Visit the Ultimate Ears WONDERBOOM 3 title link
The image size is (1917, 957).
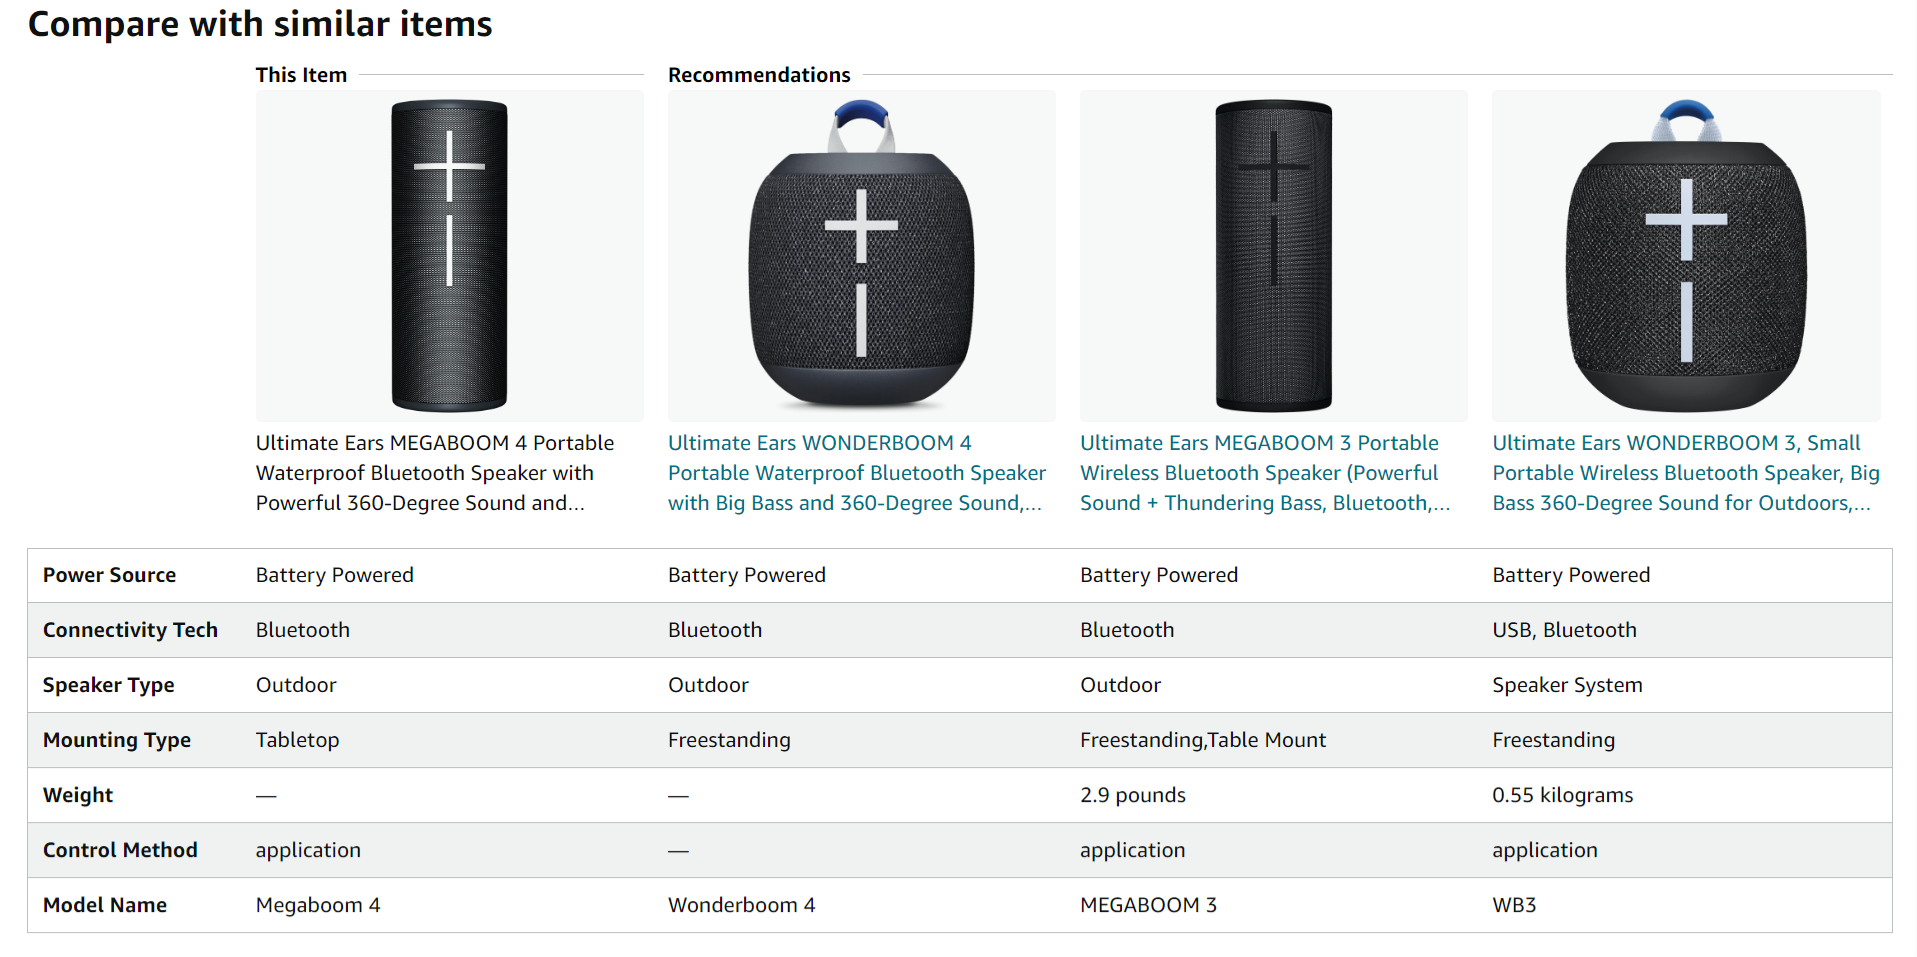[1685, 472]
